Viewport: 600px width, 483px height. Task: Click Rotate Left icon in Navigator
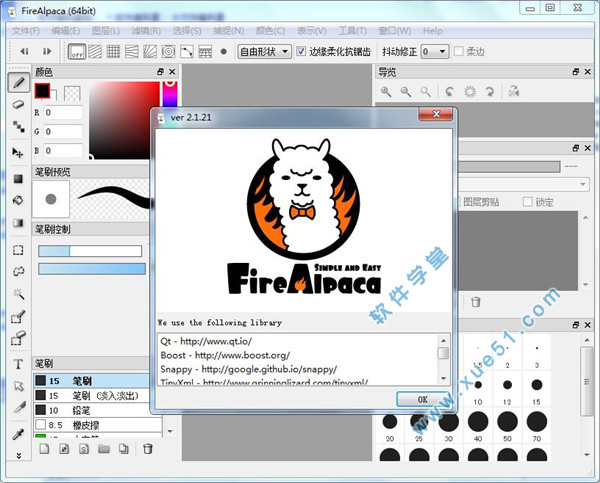(x=450, y=92)
